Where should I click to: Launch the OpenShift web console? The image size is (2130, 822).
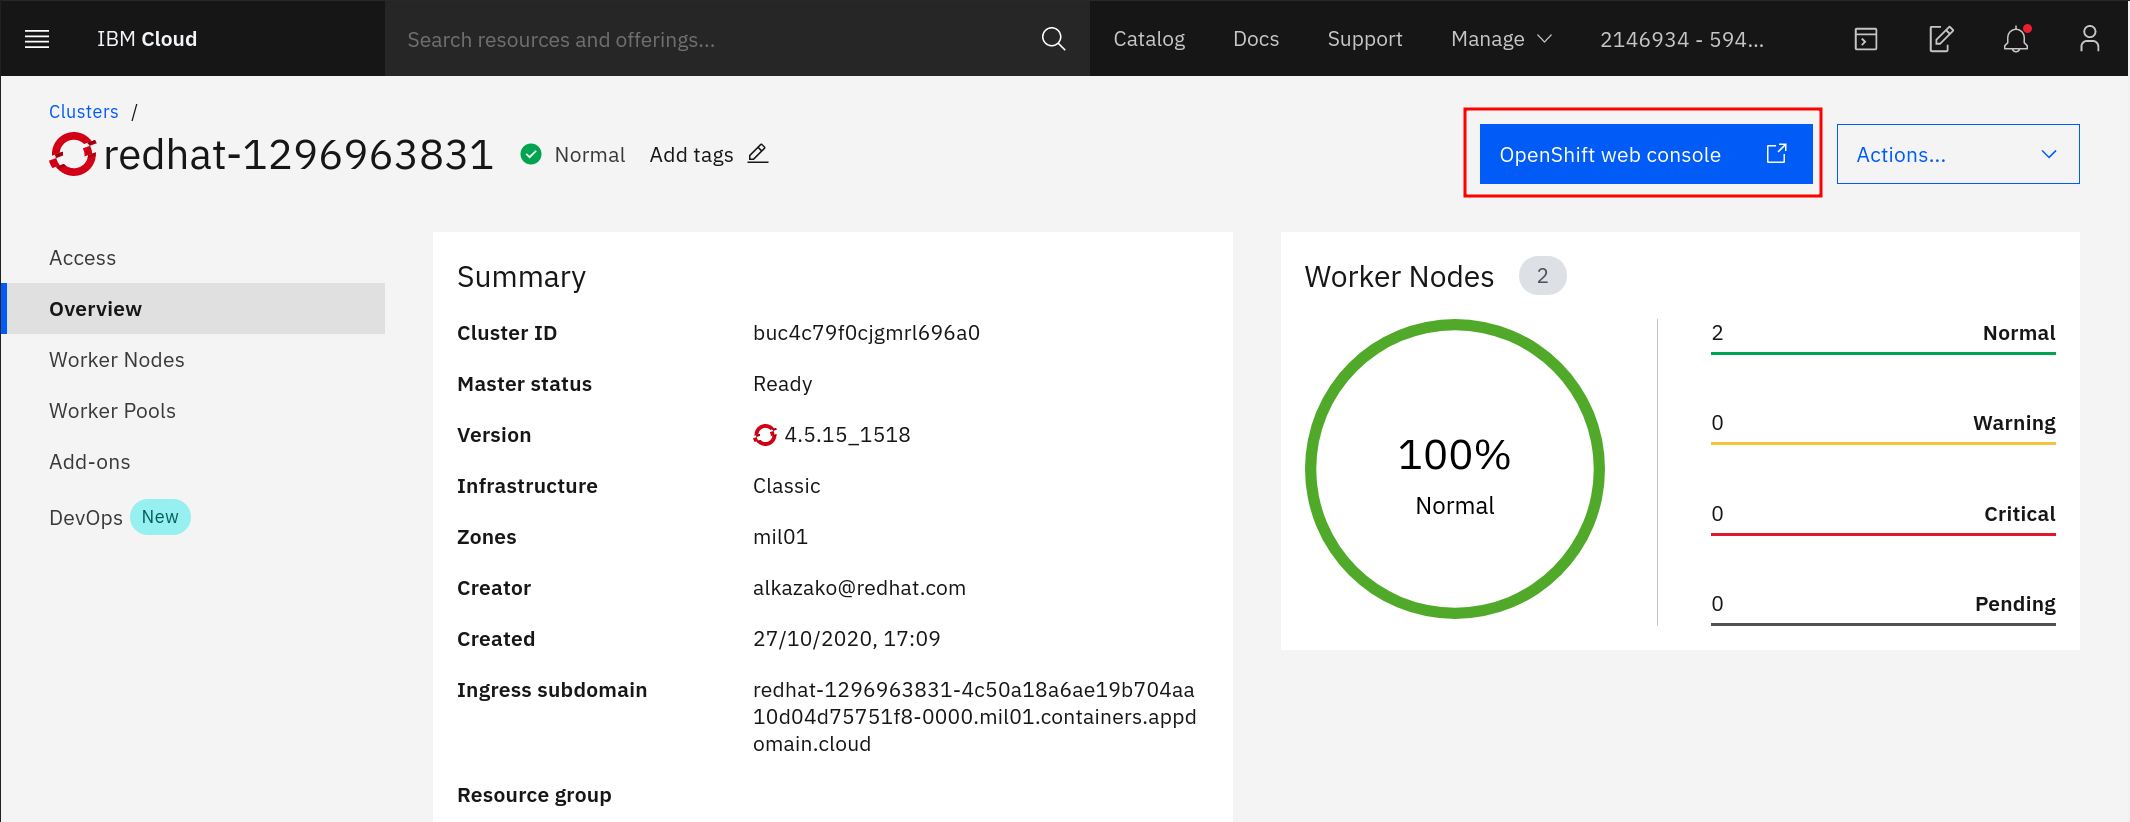pyautogui.click(x=1645, y=154)
